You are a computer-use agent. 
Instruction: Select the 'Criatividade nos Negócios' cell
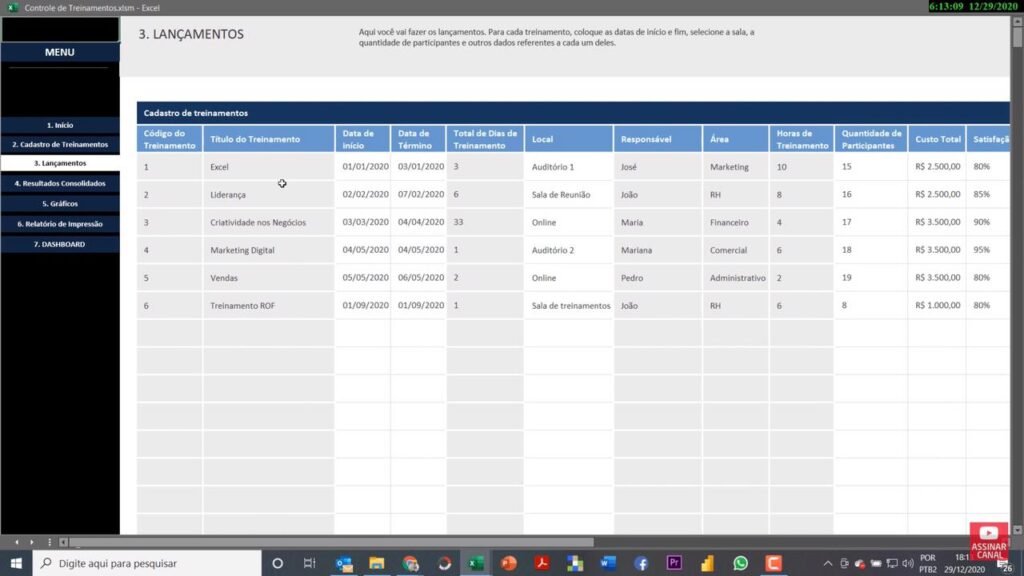tap(268, 223)
